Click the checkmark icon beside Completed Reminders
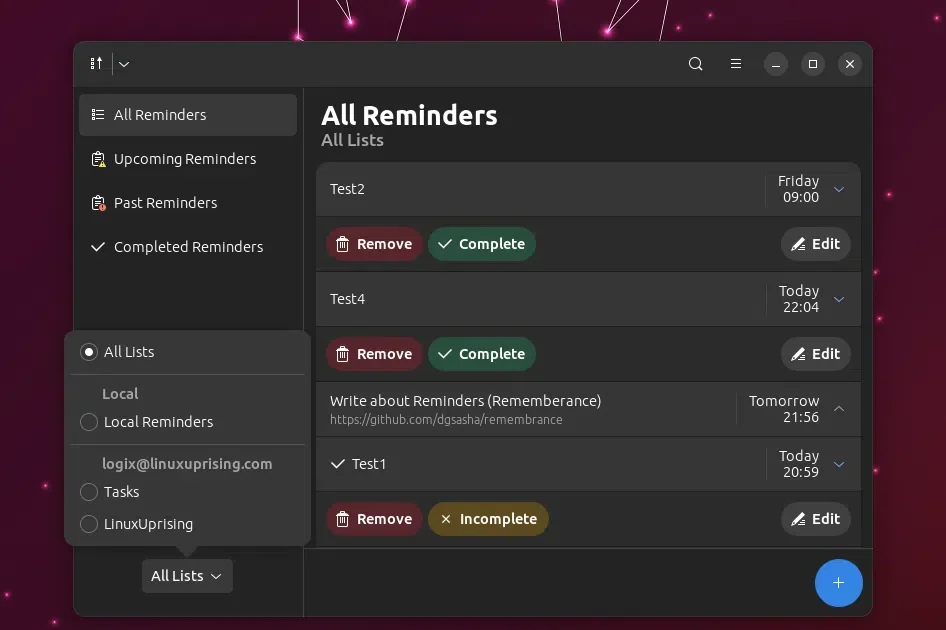 click(97, 246)
